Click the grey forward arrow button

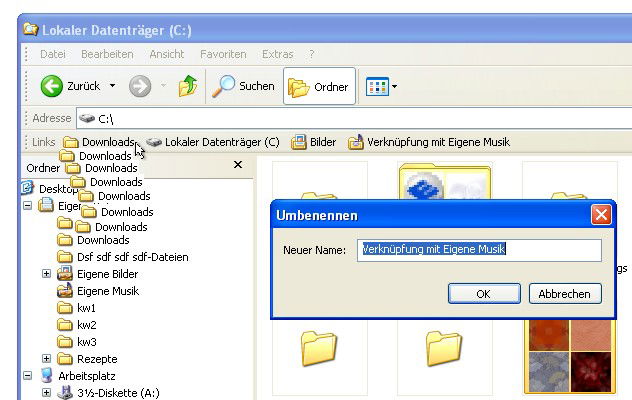pyautogui.click(x=140, y=86)
